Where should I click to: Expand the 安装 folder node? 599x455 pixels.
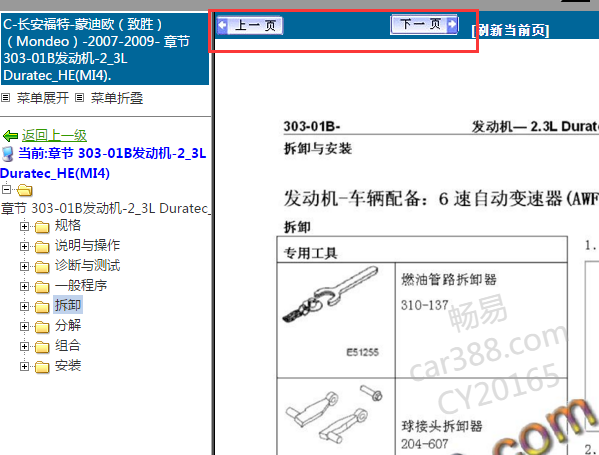coord(24,366)
